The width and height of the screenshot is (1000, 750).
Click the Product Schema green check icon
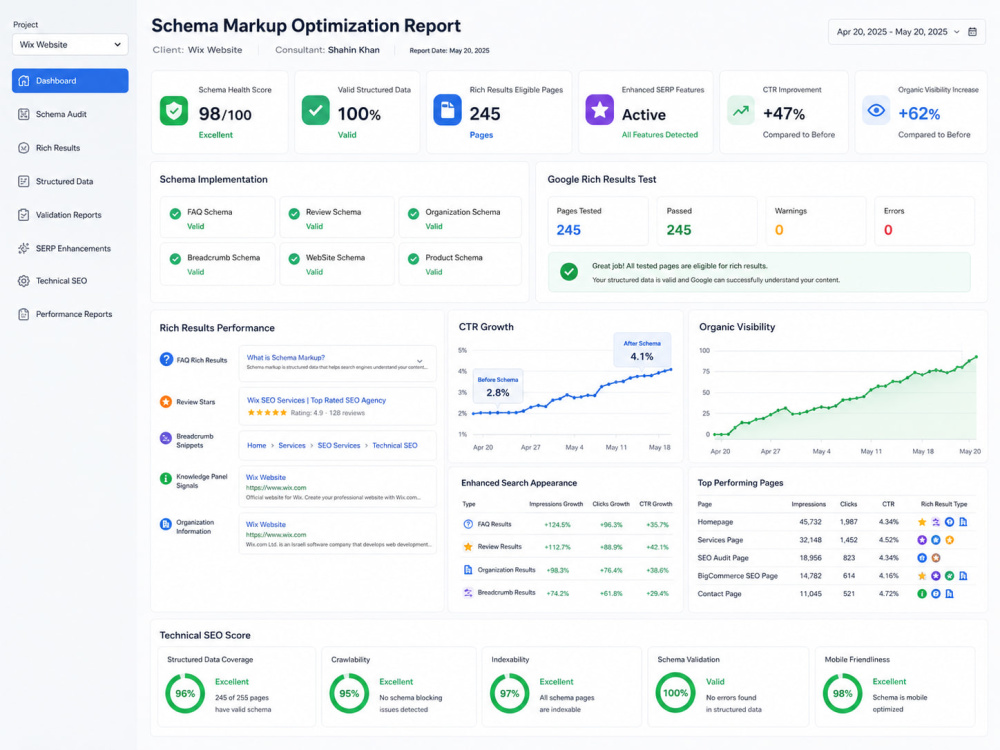coord(413,259)
